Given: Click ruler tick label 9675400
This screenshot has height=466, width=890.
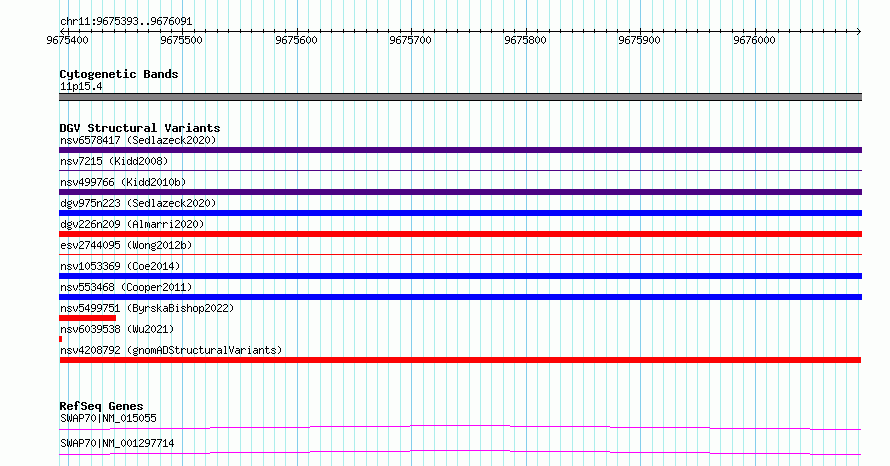Looking at the screenshot, I should pyautogui.click(x=68, y=40).
